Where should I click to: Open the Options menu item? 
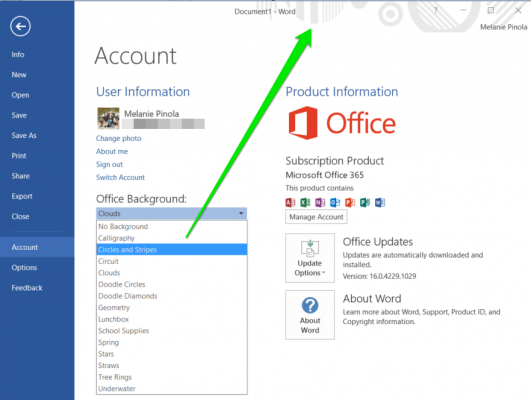click(x=24, y=268)
